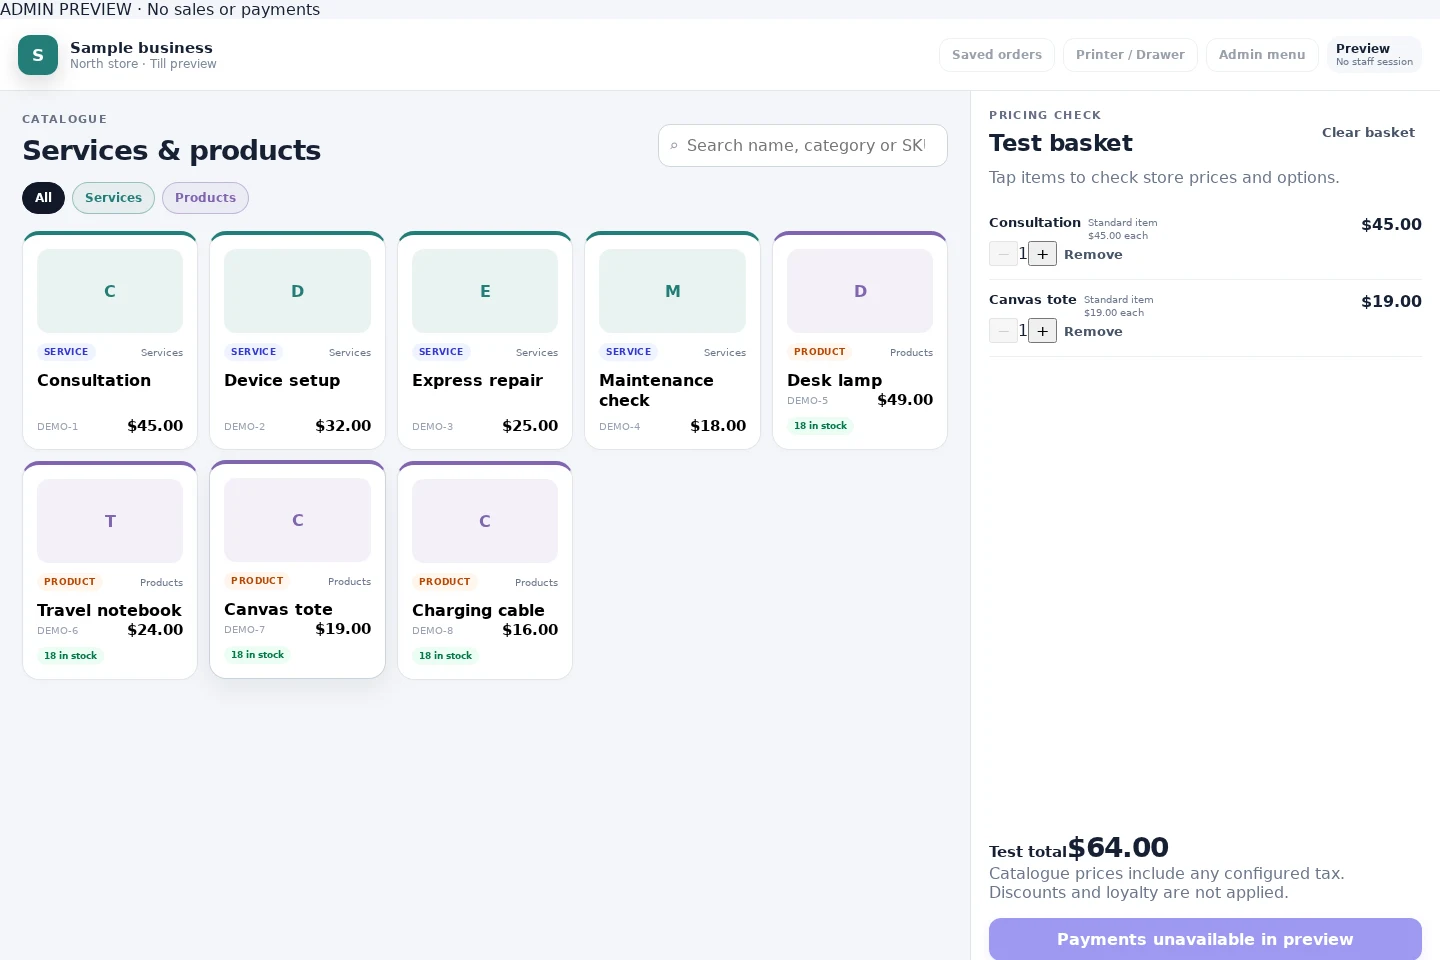This screenshot has width=1440, height=960.
Task: Click Payments unavailable in preview button
Action: coord(1205,939)
